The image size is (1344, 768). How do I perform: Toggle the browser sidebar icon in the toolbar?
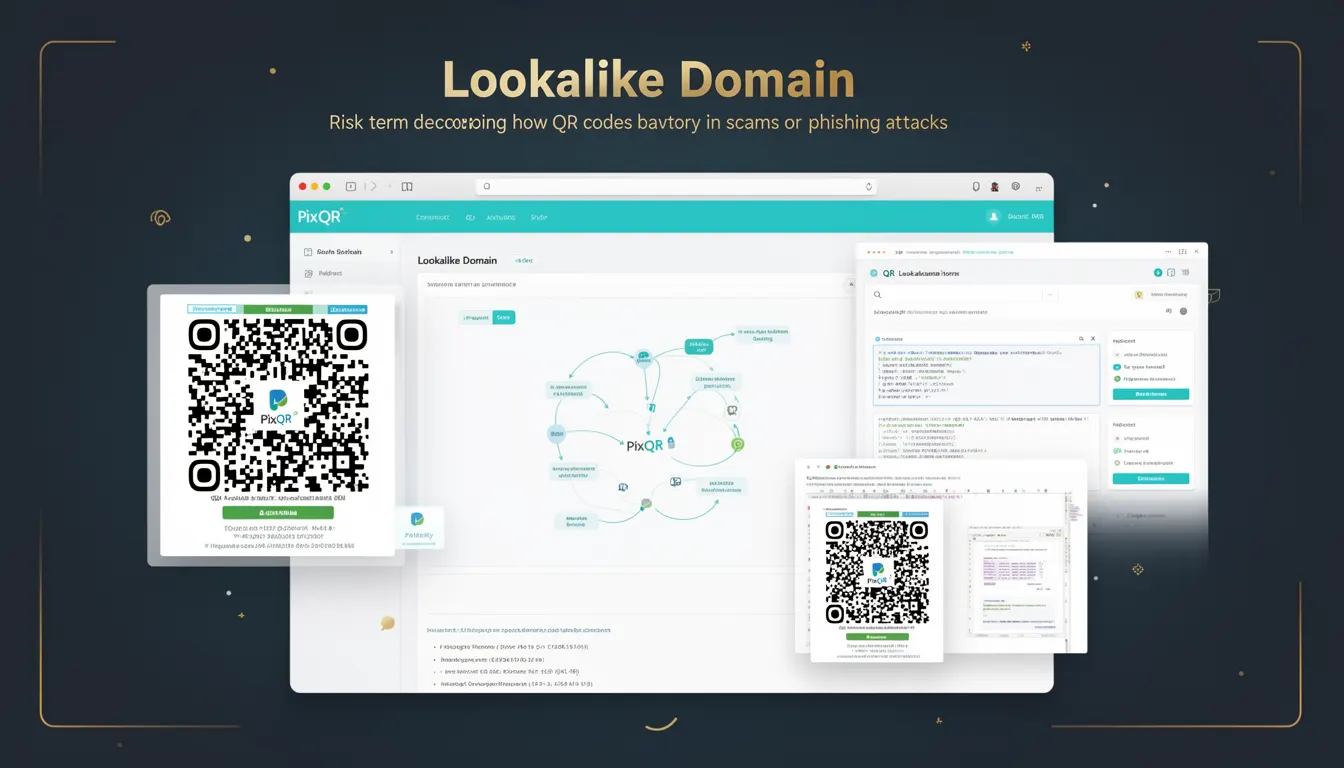(x=351, y=186)
